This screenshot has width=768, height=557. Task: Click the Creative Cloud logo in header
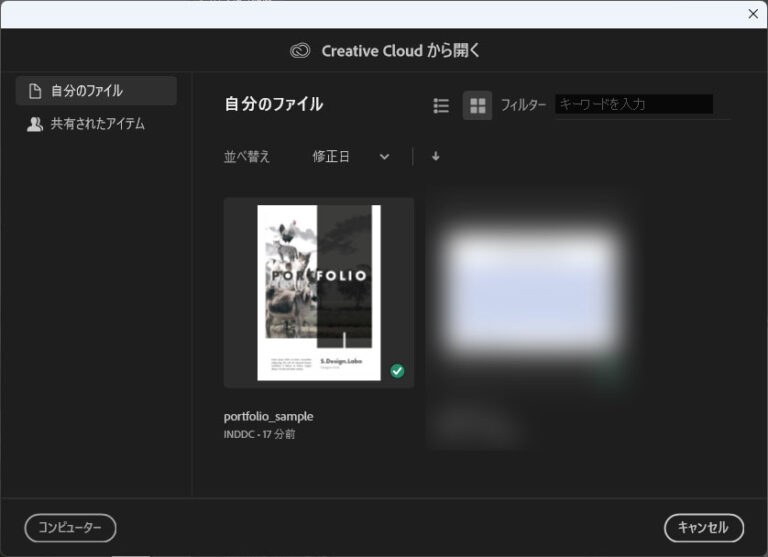(301, 51)
